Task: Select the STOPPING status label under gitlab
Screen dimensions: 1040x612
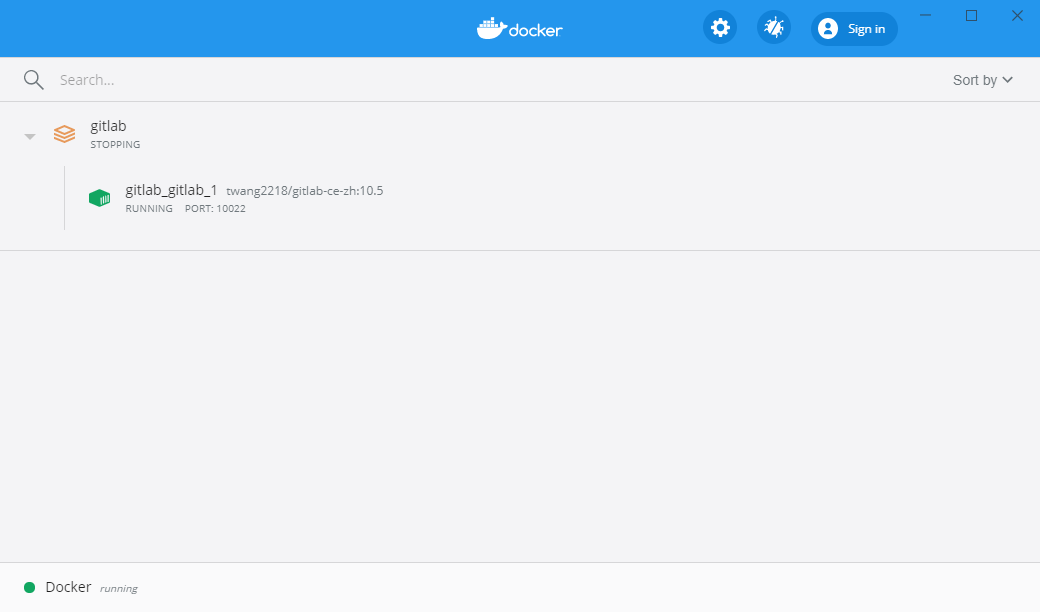Action: pyautogui.click(x=114, y=144)
